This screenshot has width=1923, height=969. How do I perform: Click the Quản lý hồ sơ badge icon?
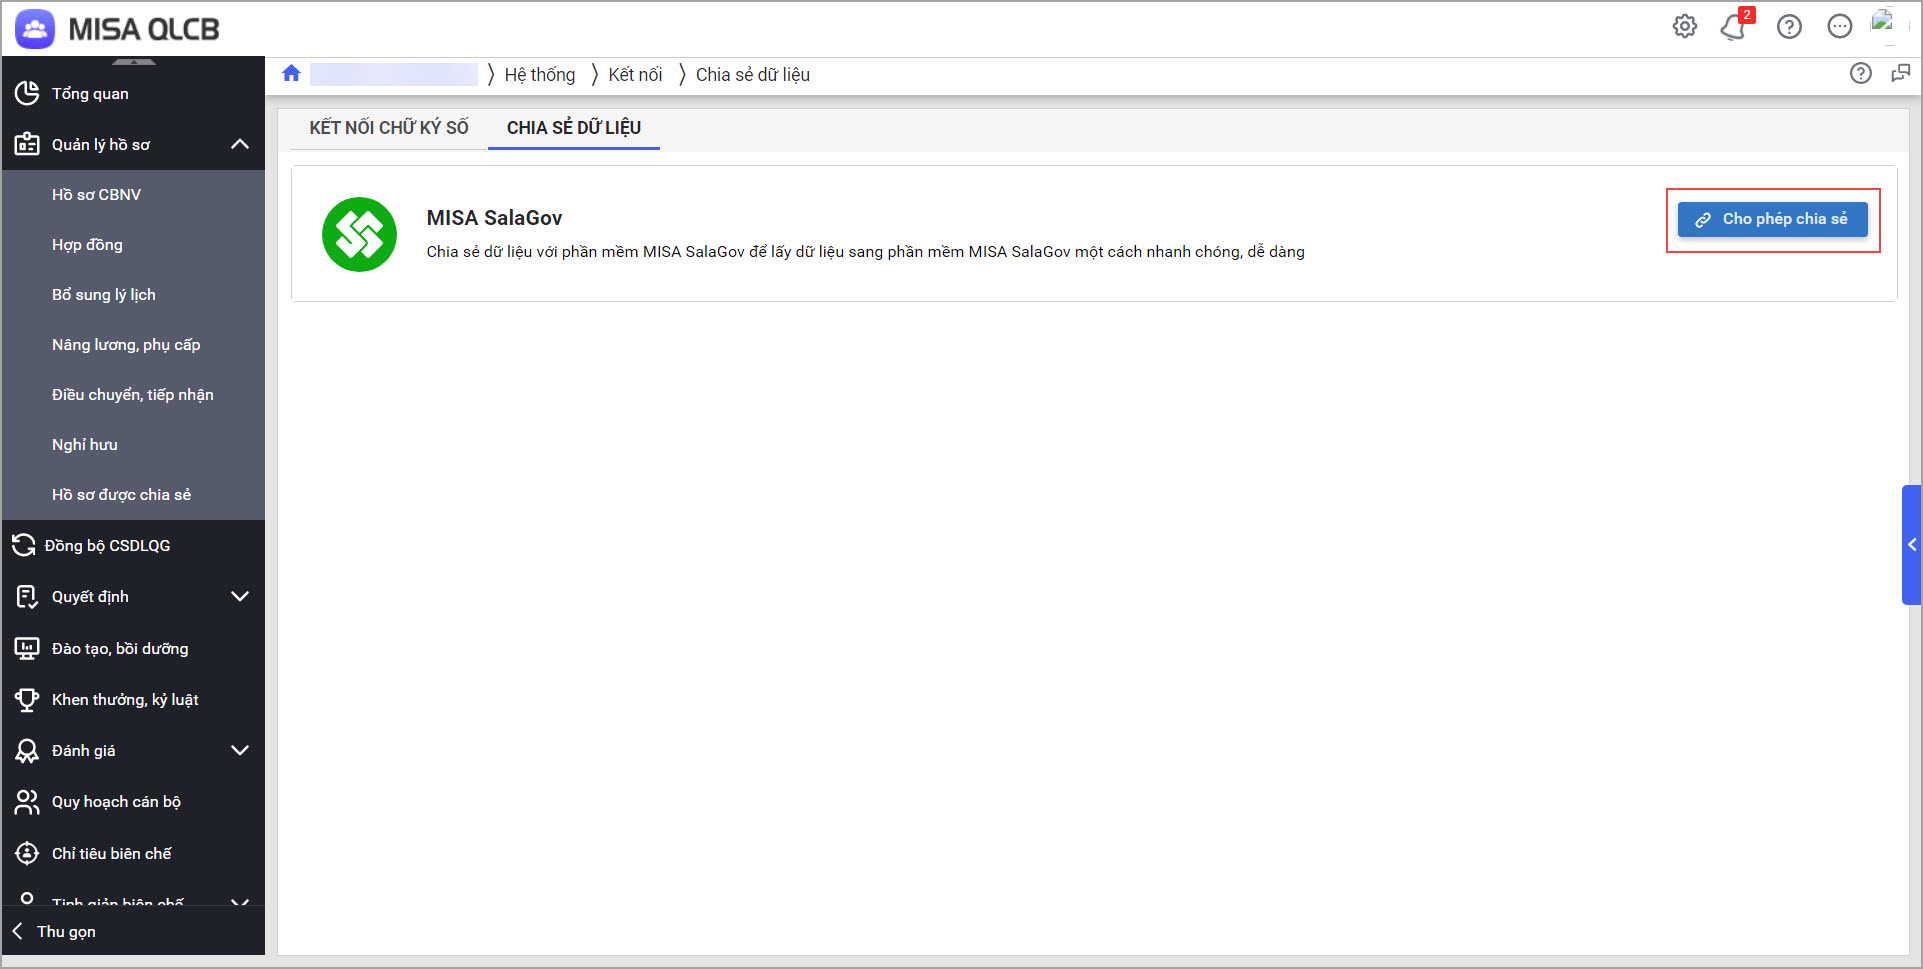[27, 144]
